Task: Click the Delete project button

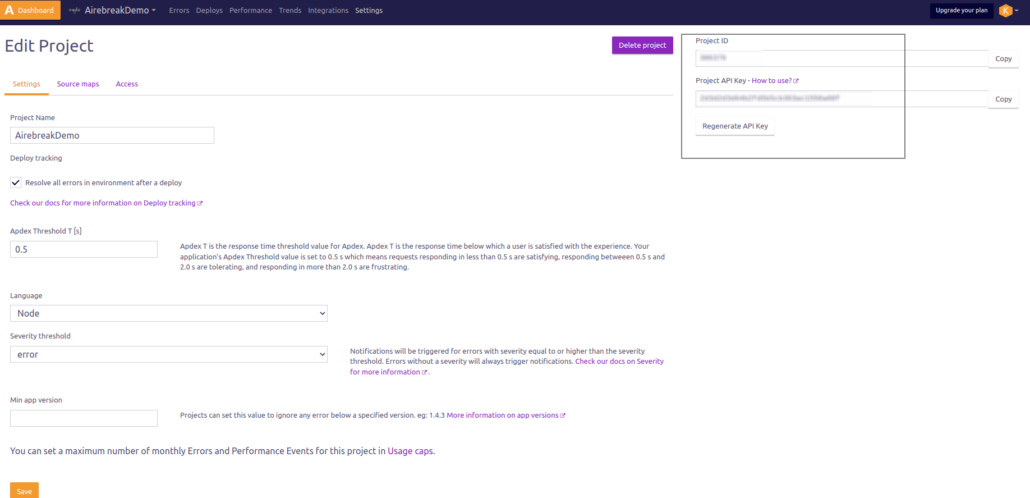Action: 642,45
